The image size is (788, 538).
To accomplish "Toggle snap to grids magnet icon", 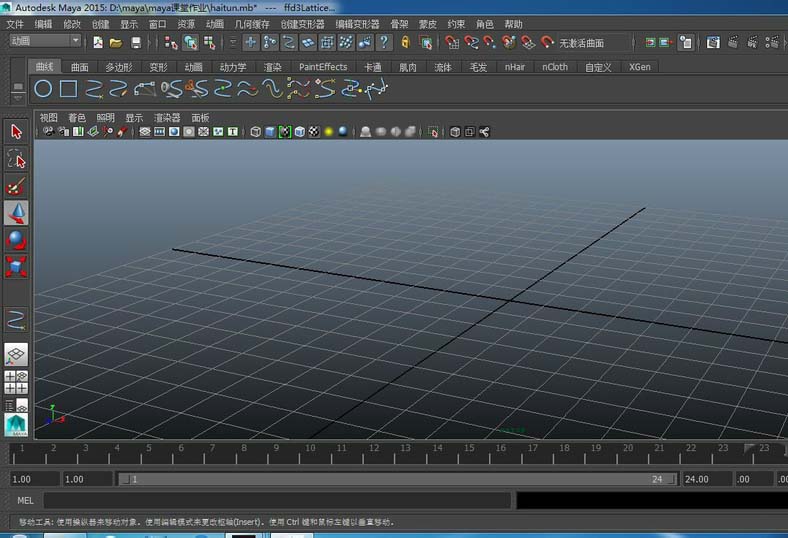I will [452, 43].
